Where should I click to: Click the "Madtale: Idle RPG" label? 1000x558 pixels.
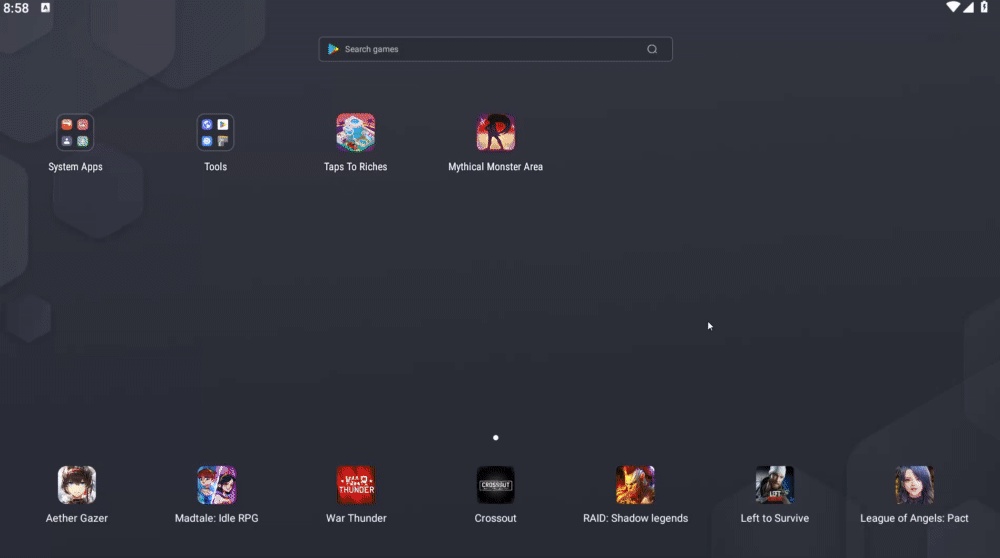coord(217,518)
